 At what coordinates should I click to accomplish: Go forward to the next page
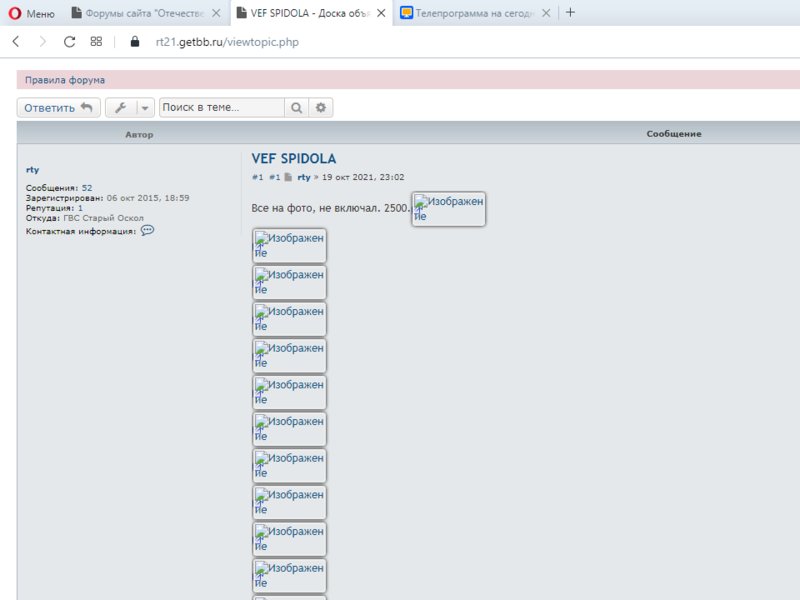click(x=42, y=42)
